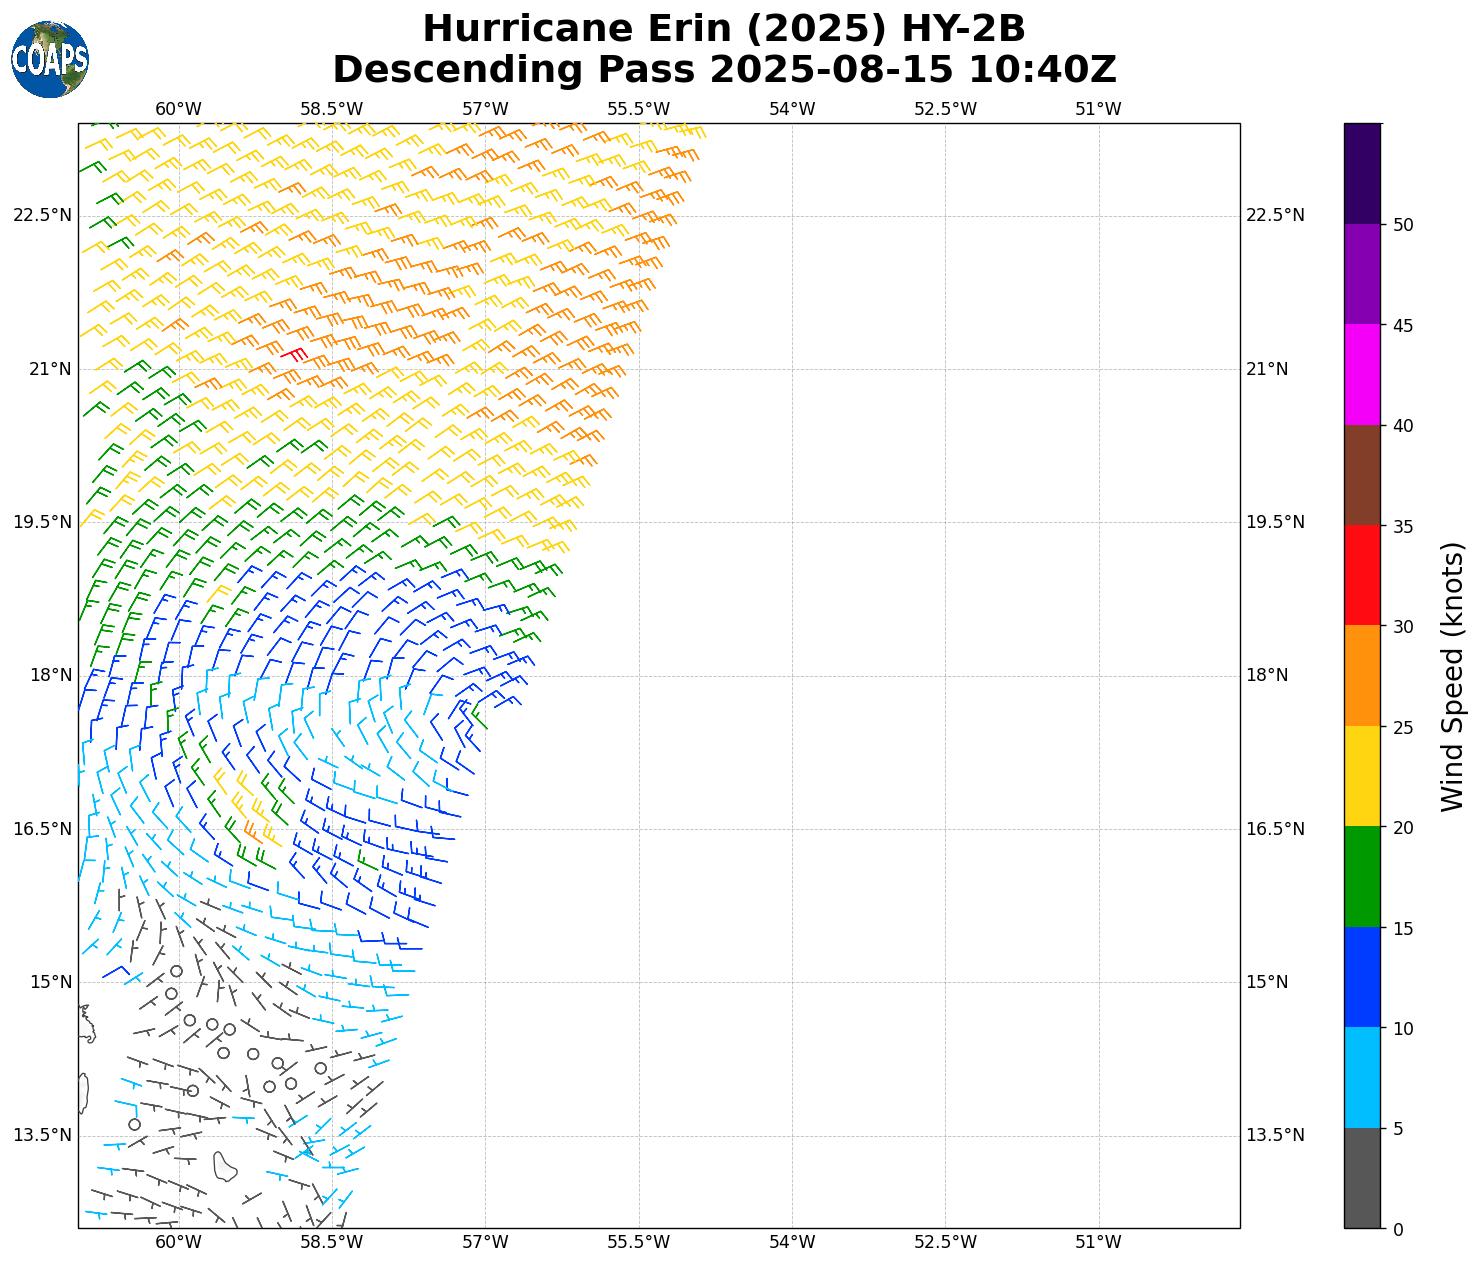Click the Hurricane Erin (2025) HY-2B title
This screenshot has height=1264, width=1481.
(x=724, y=29)
